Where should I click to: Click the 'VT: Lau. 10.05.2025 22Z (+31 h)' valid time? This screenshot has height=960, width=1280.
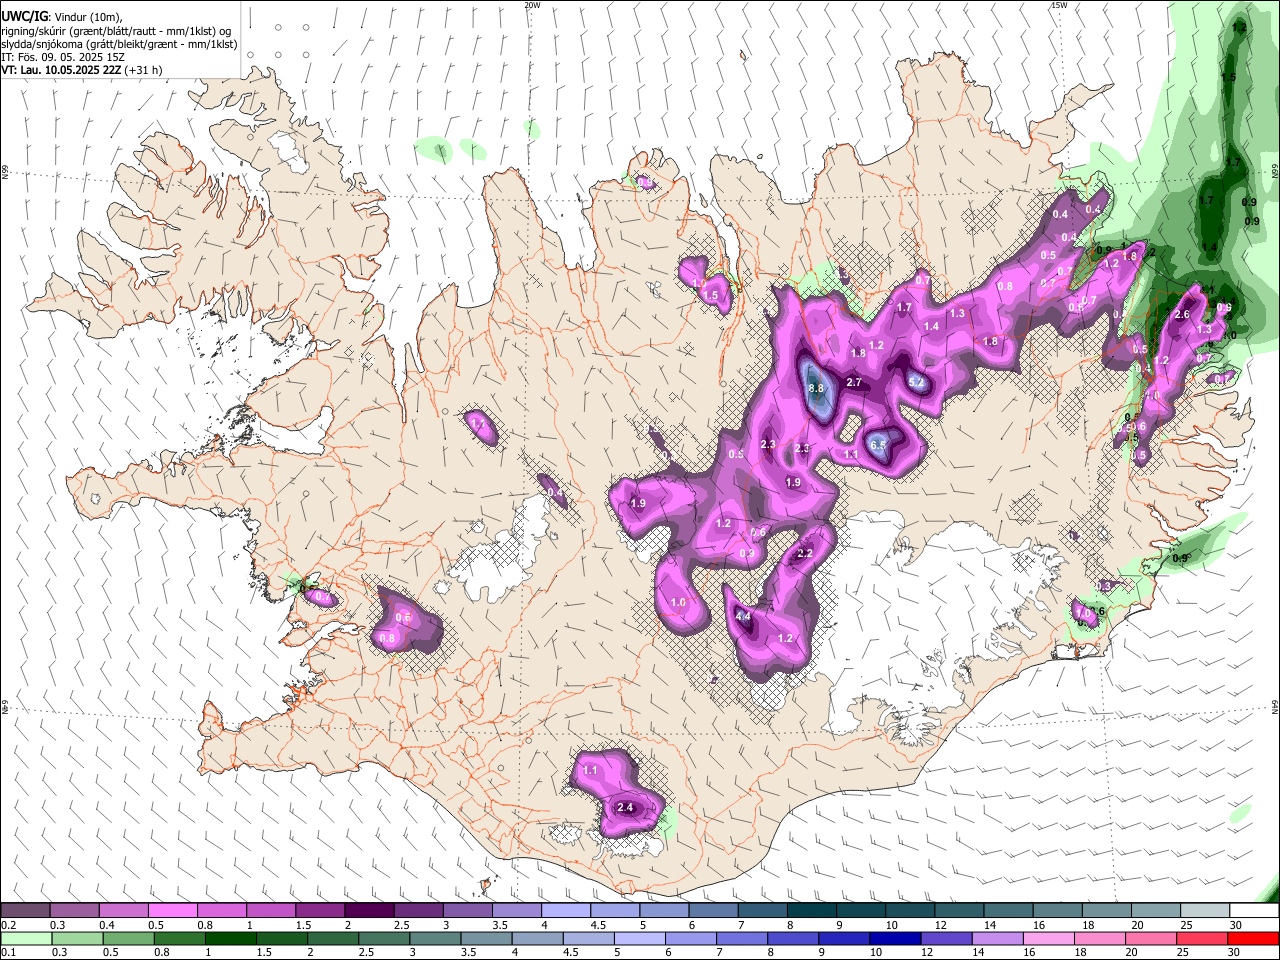[82, 70]
